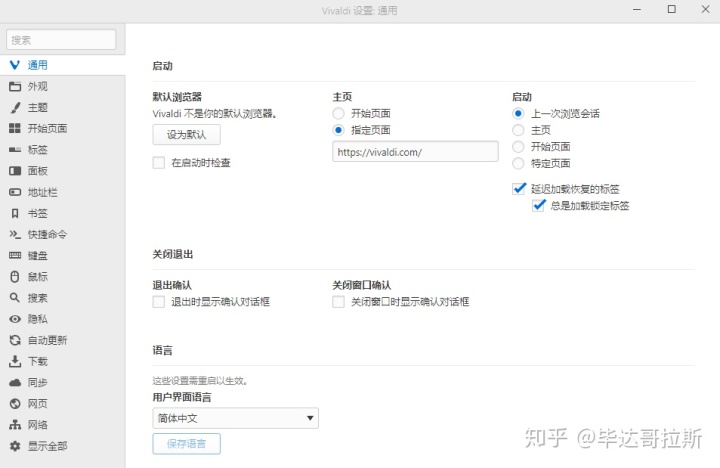Minimize the Vivaldi settings window
Image resolution: width=720 pixels, height=468 pixels.
[x=637, y=9]
